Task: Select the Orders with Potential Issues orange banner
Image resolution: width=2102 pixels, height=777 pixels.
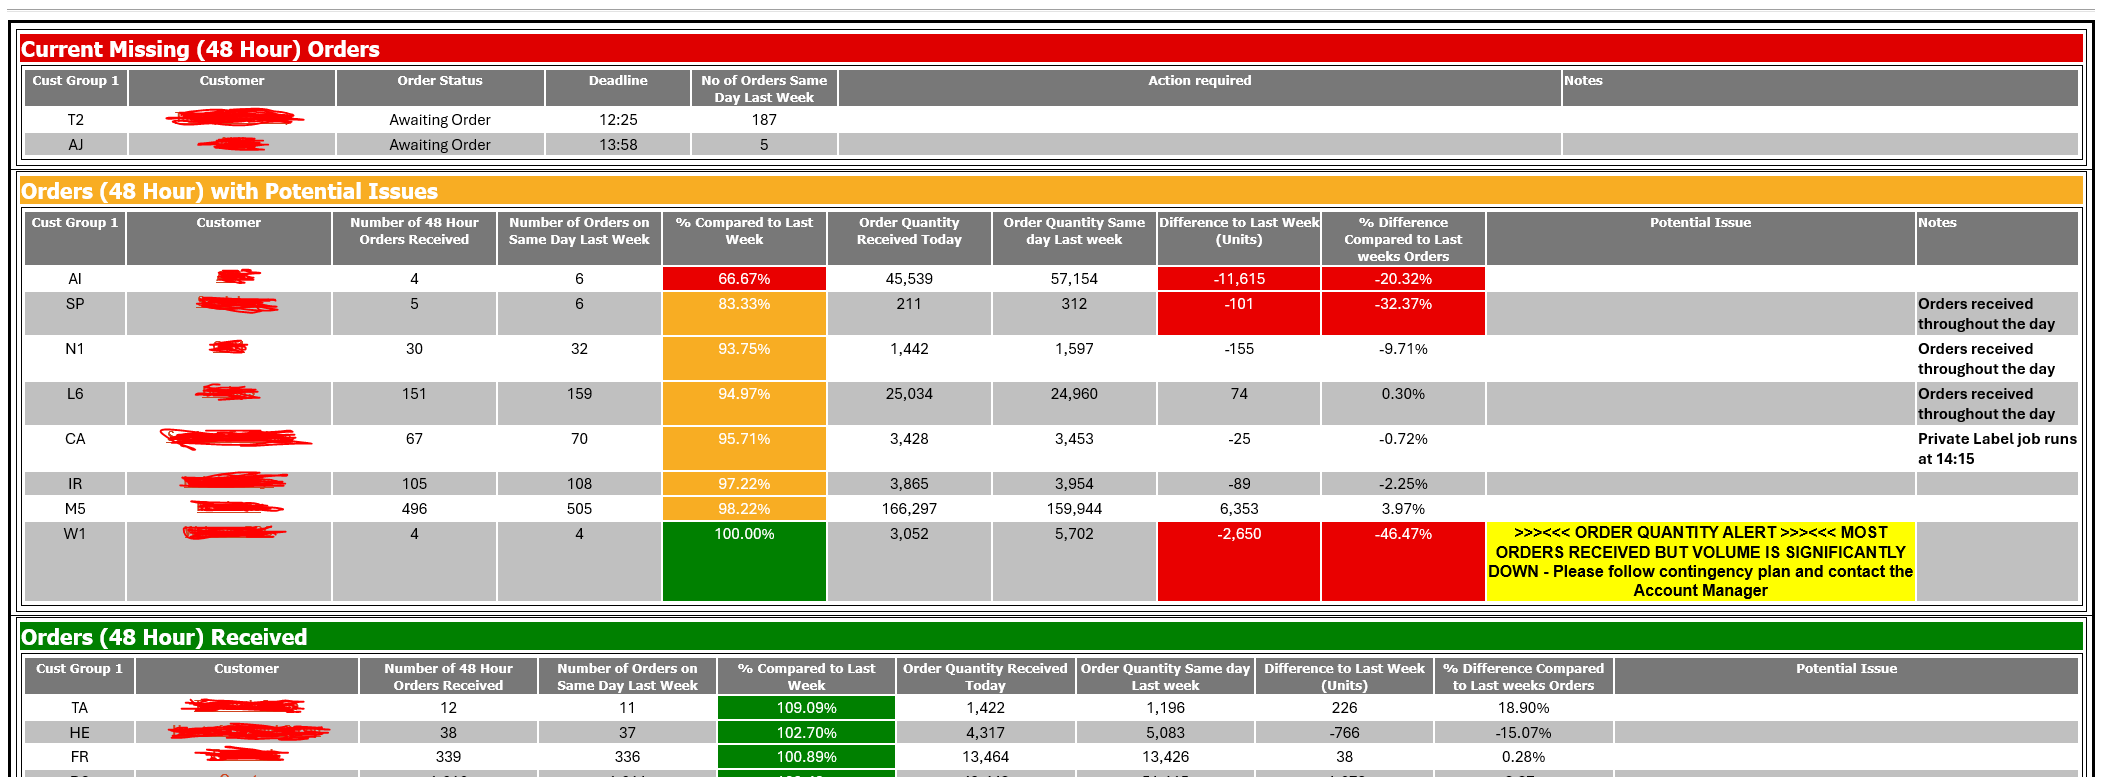Action: coord(1050,191)
